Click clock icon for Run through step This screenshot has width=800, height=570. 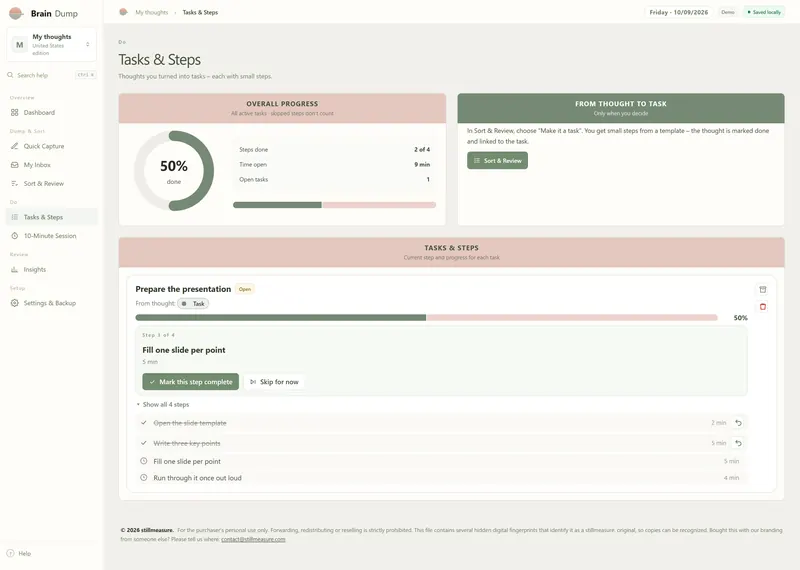tap(144, 478)
